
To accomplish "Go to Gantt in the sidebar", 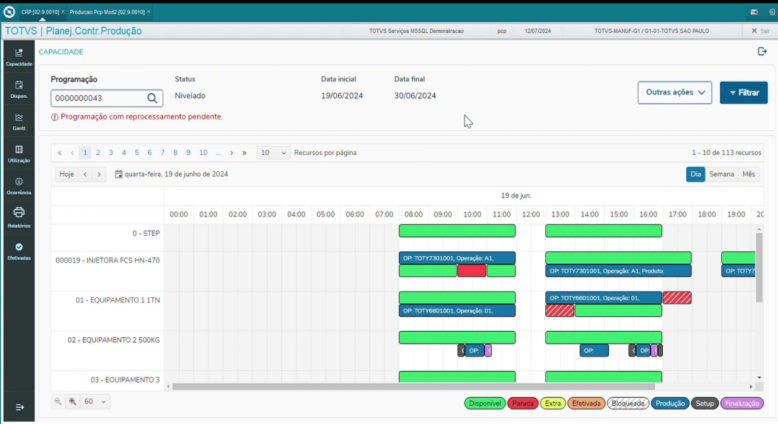I will tap(19, 120).
